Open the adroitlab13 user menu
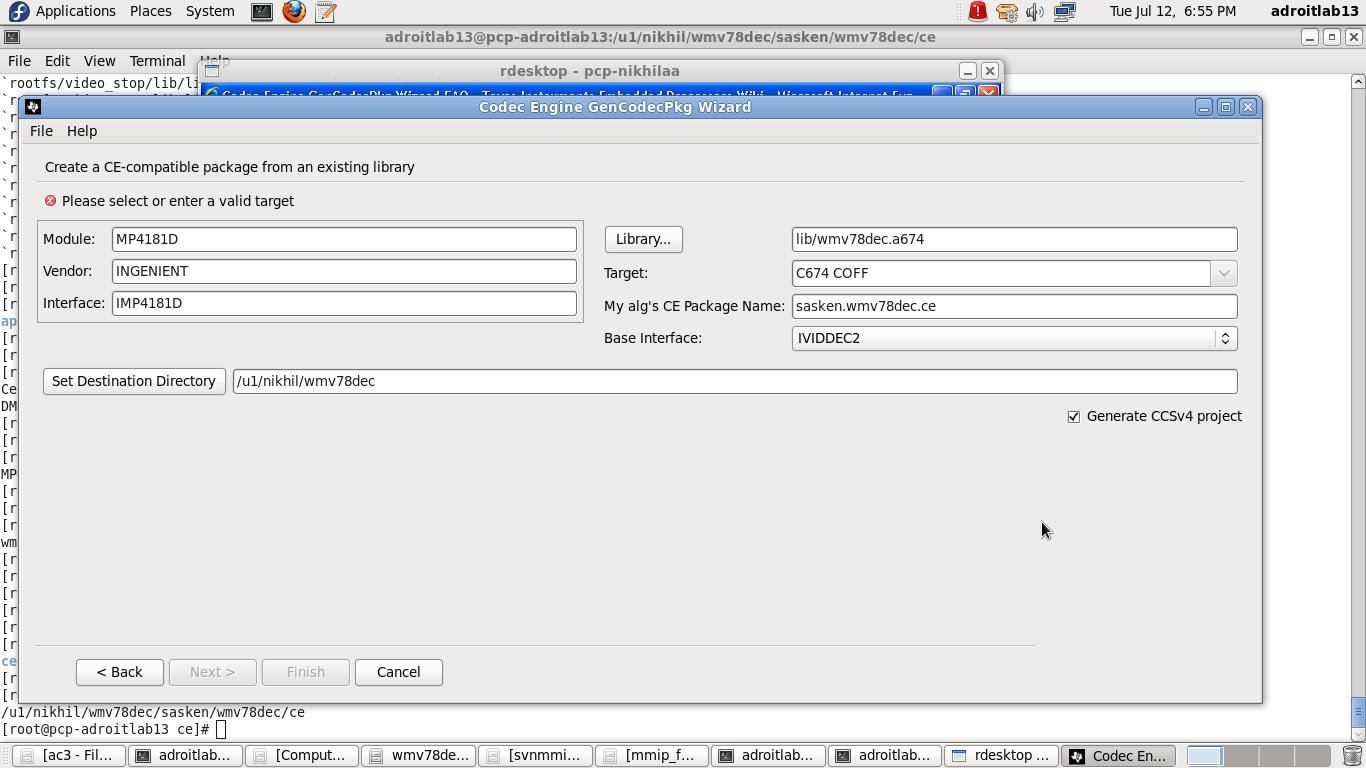Viewport: 1366px width, 768px height. coord(1314,11)
